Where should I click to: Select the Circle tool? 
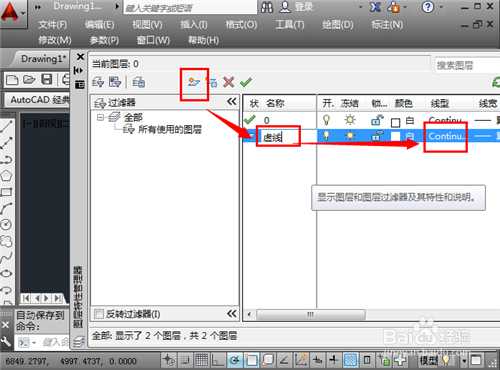[7, 225]
